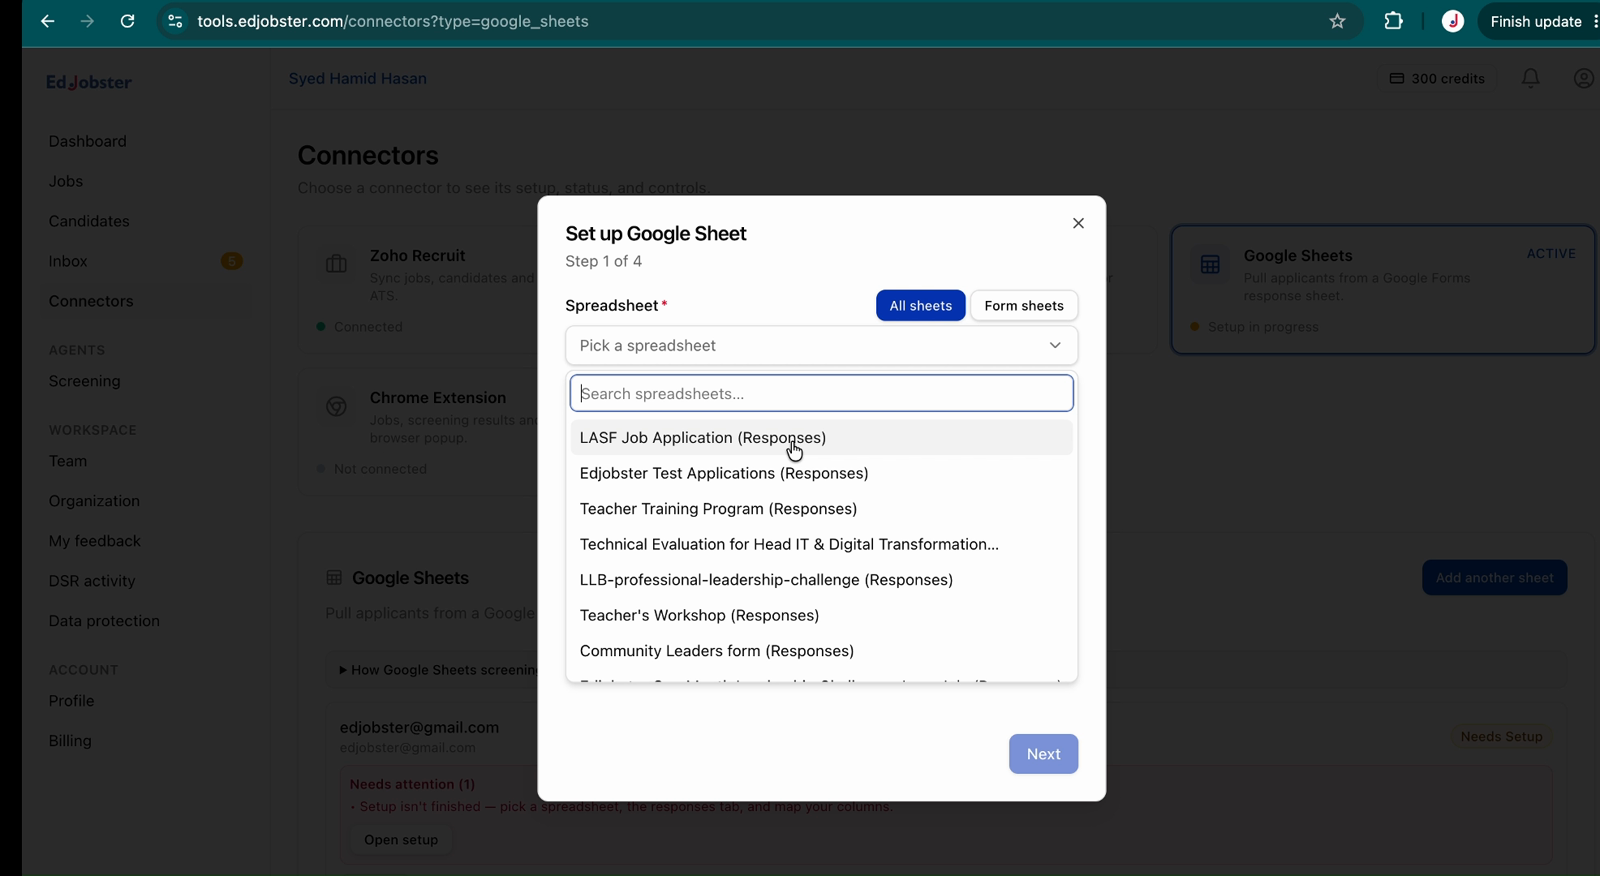Open Candidates in the sidebar
This screenshot has height=876, width=1600.
pos(89,221)
